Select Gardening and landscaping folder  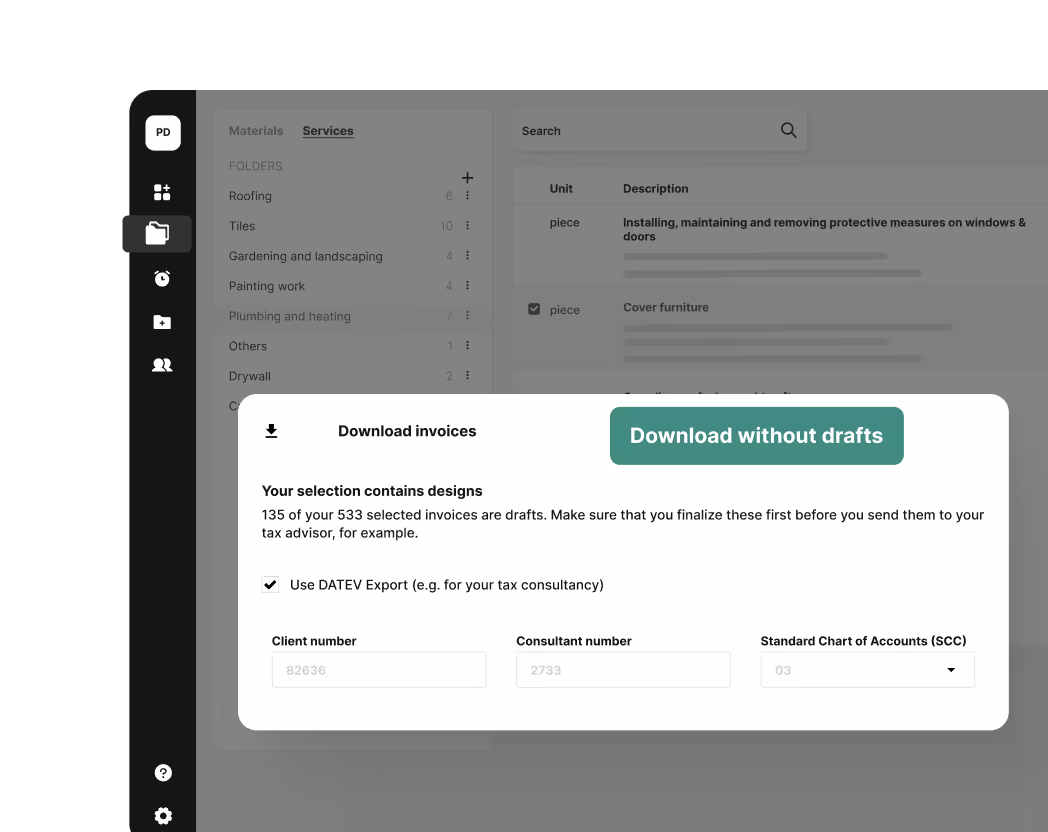pyautogui.click(x=305, y=256)
